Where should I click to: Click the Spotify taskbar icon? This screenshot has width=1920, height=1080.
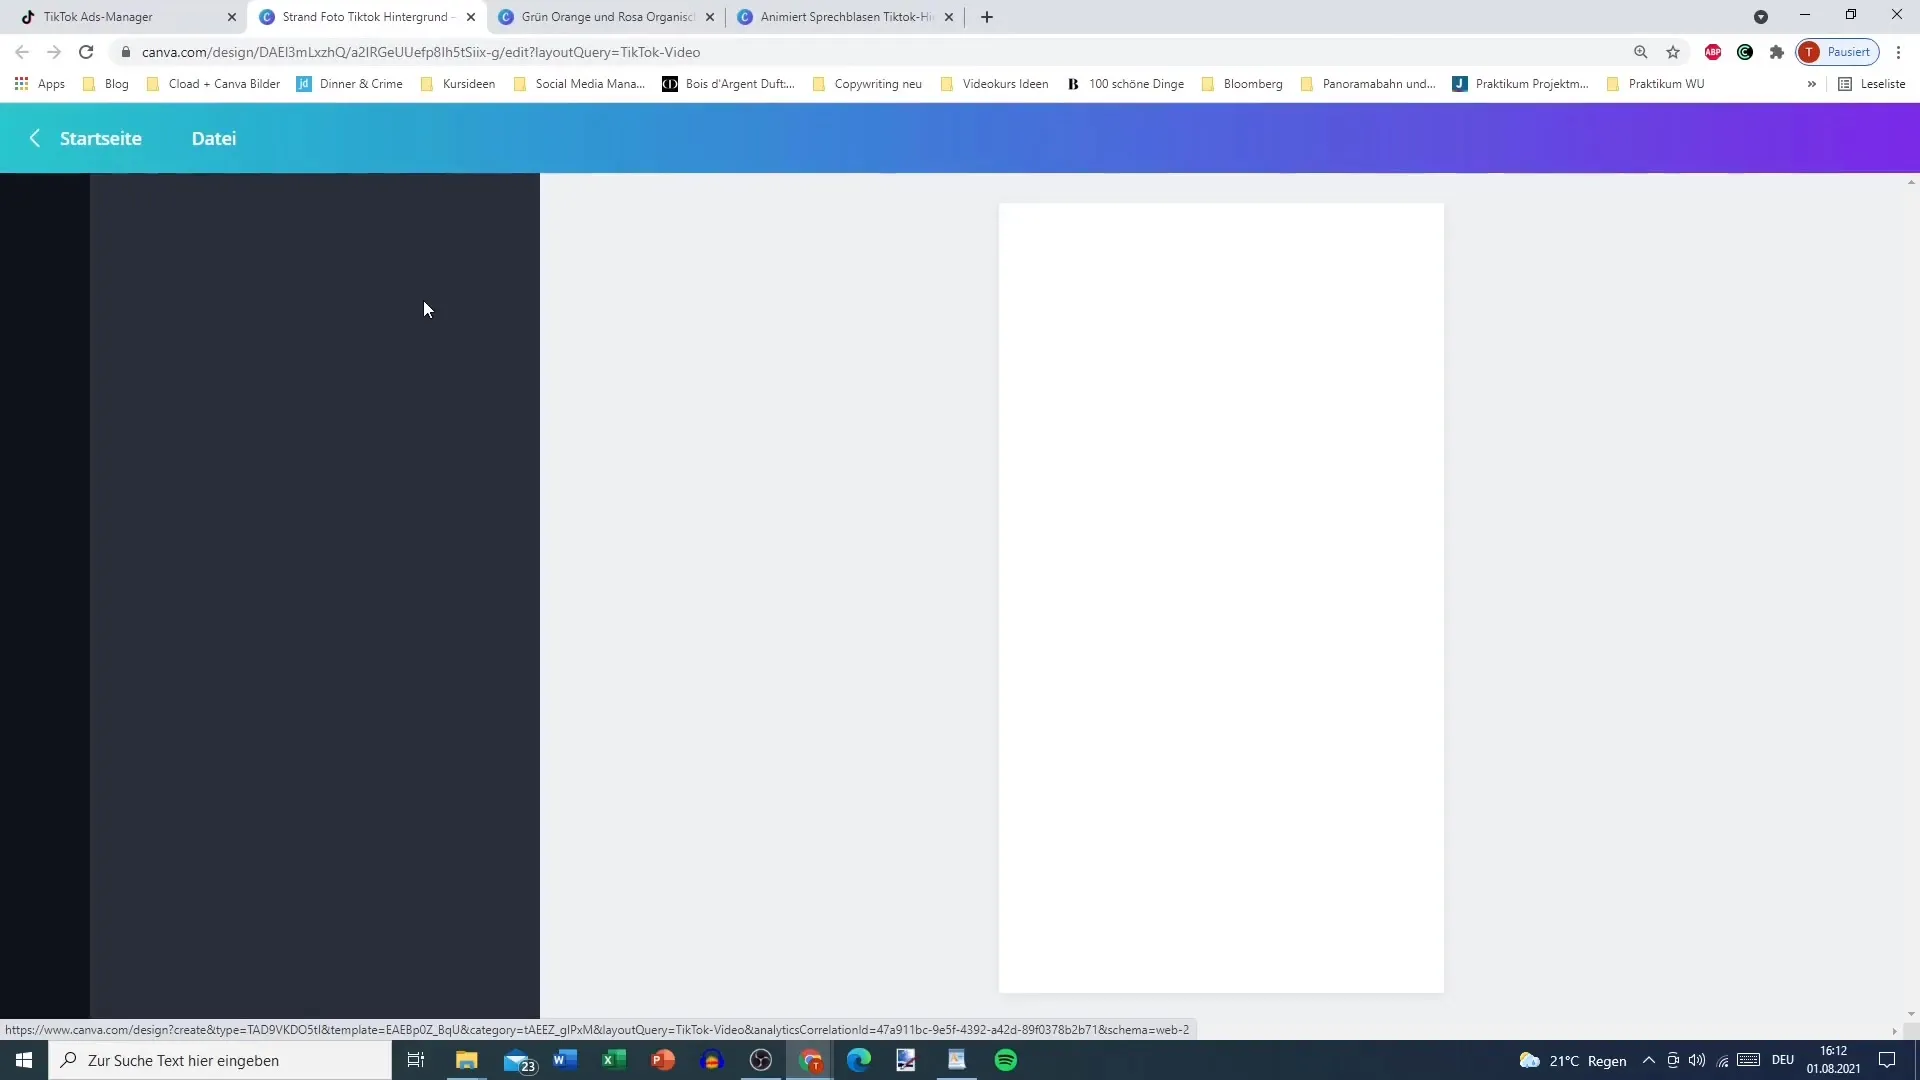(1005, 1060)
